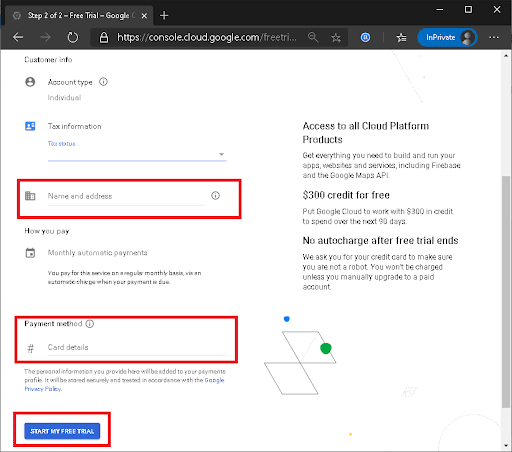512x452 pixels.
Task: Open a new browser tab
Action: (164, 15)
